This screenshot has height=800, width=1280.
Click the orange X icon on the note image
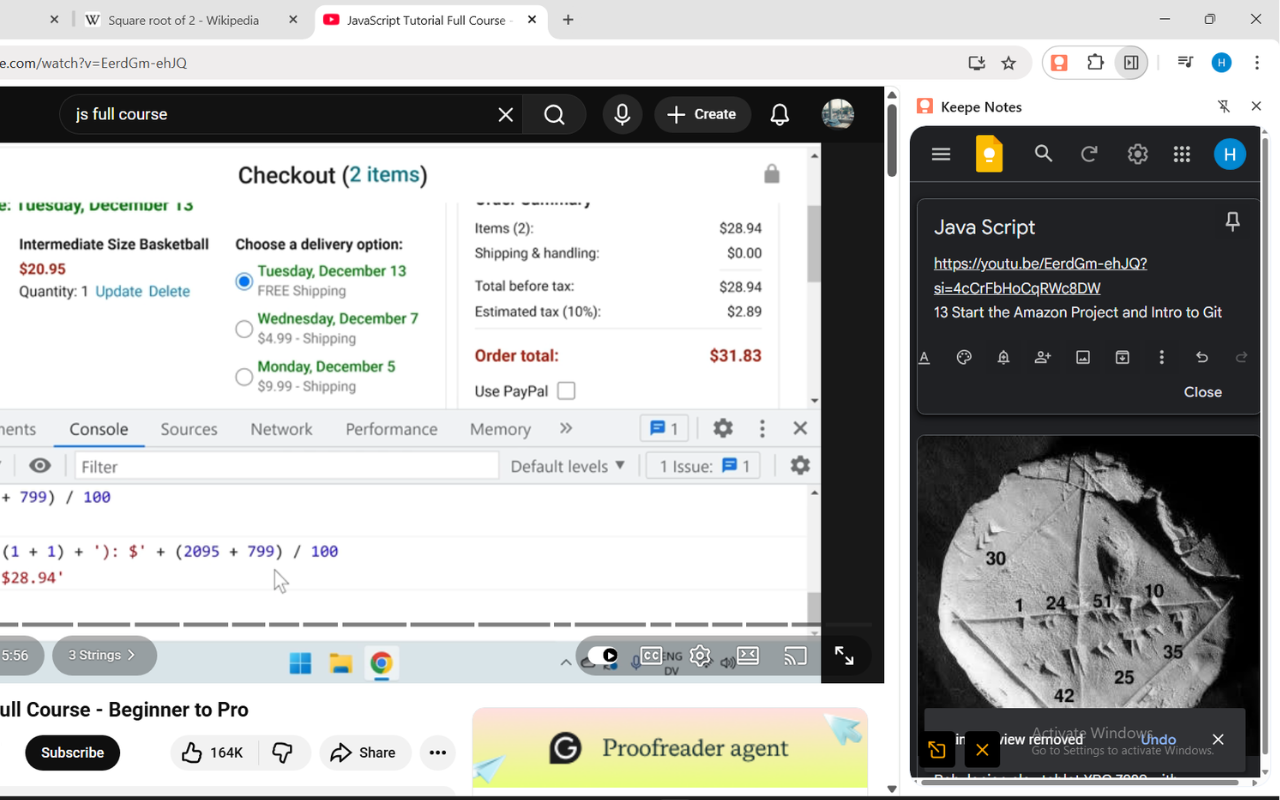click(982, 750)
